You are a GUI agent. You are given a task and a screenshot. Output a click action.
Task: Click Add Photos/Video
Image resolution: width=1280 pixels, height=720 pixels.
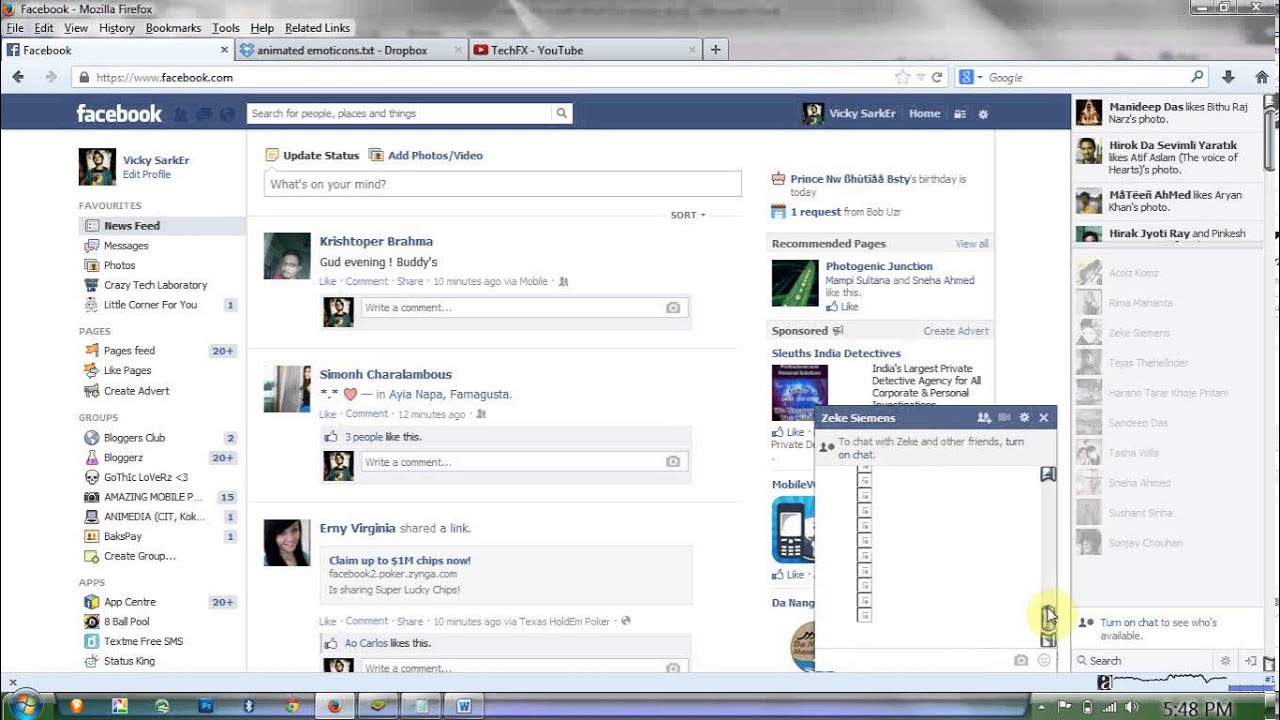(426, 155)
